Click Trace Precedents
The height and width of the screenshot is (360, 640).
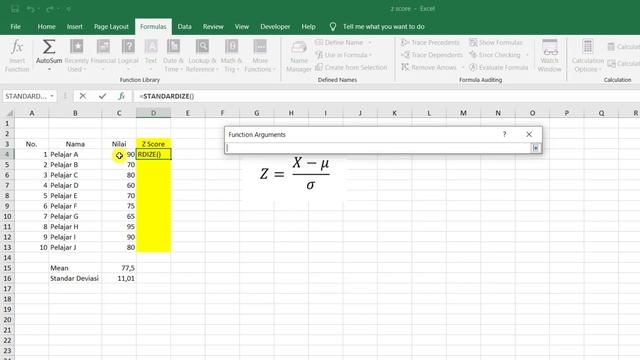(x=430, y=42)
